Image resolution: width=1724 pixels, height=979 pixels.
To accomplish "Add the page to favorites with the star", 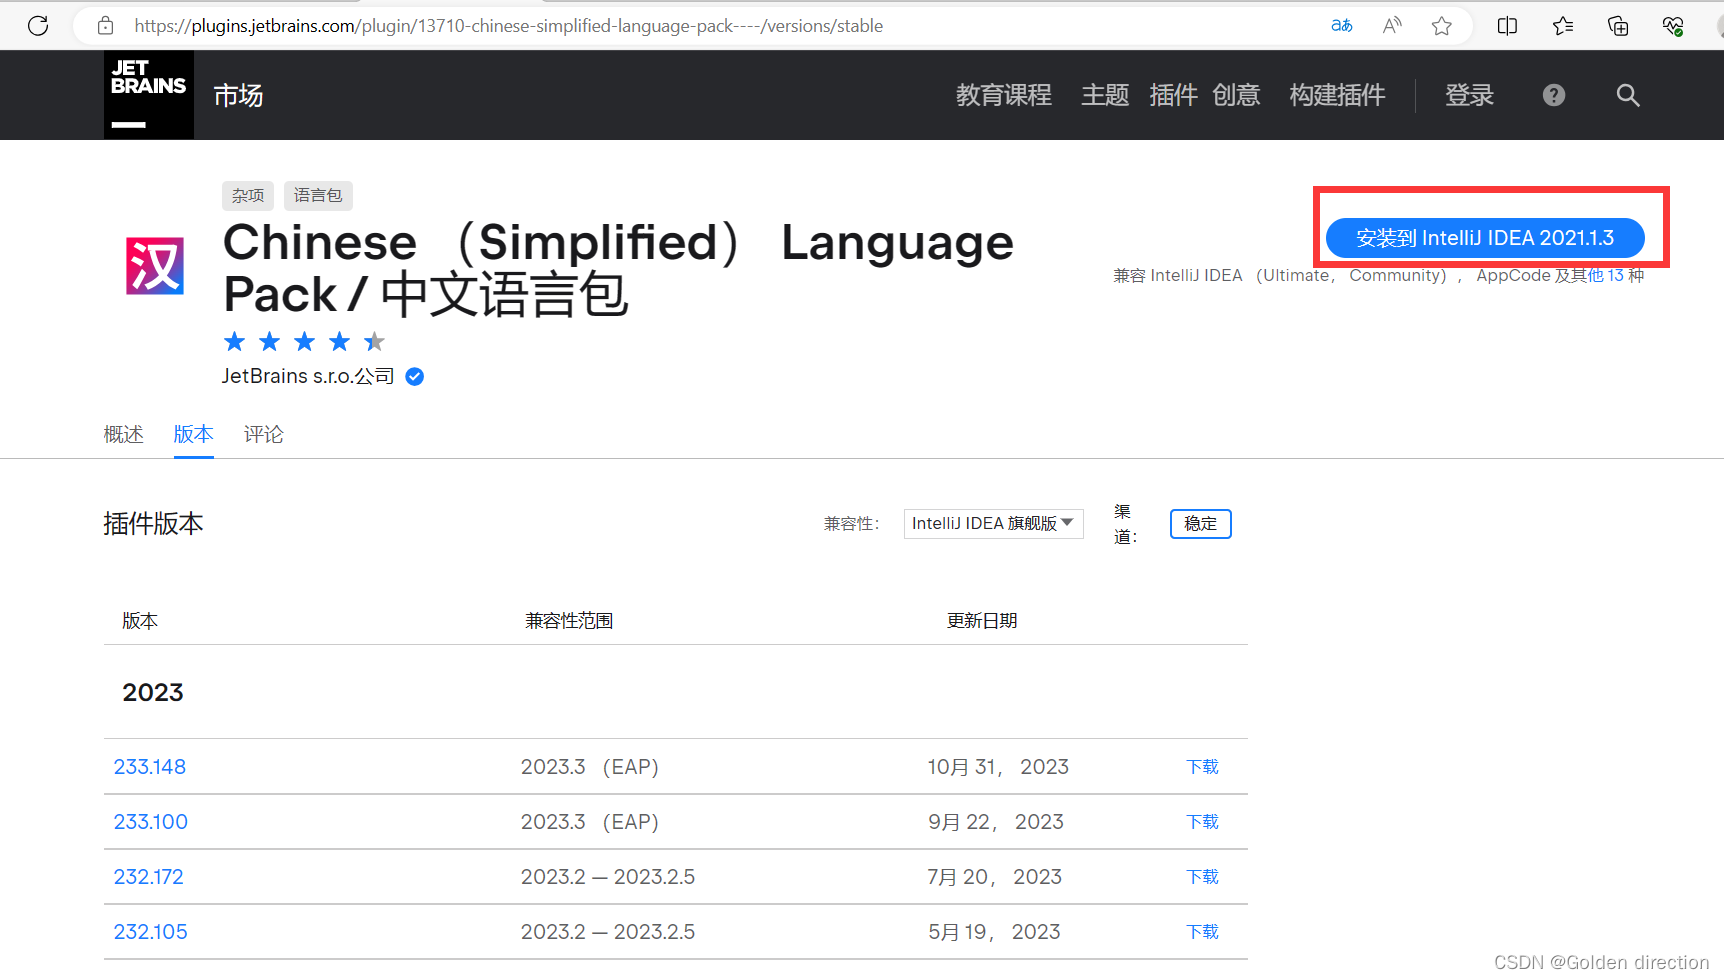I will click(1442, 26).
